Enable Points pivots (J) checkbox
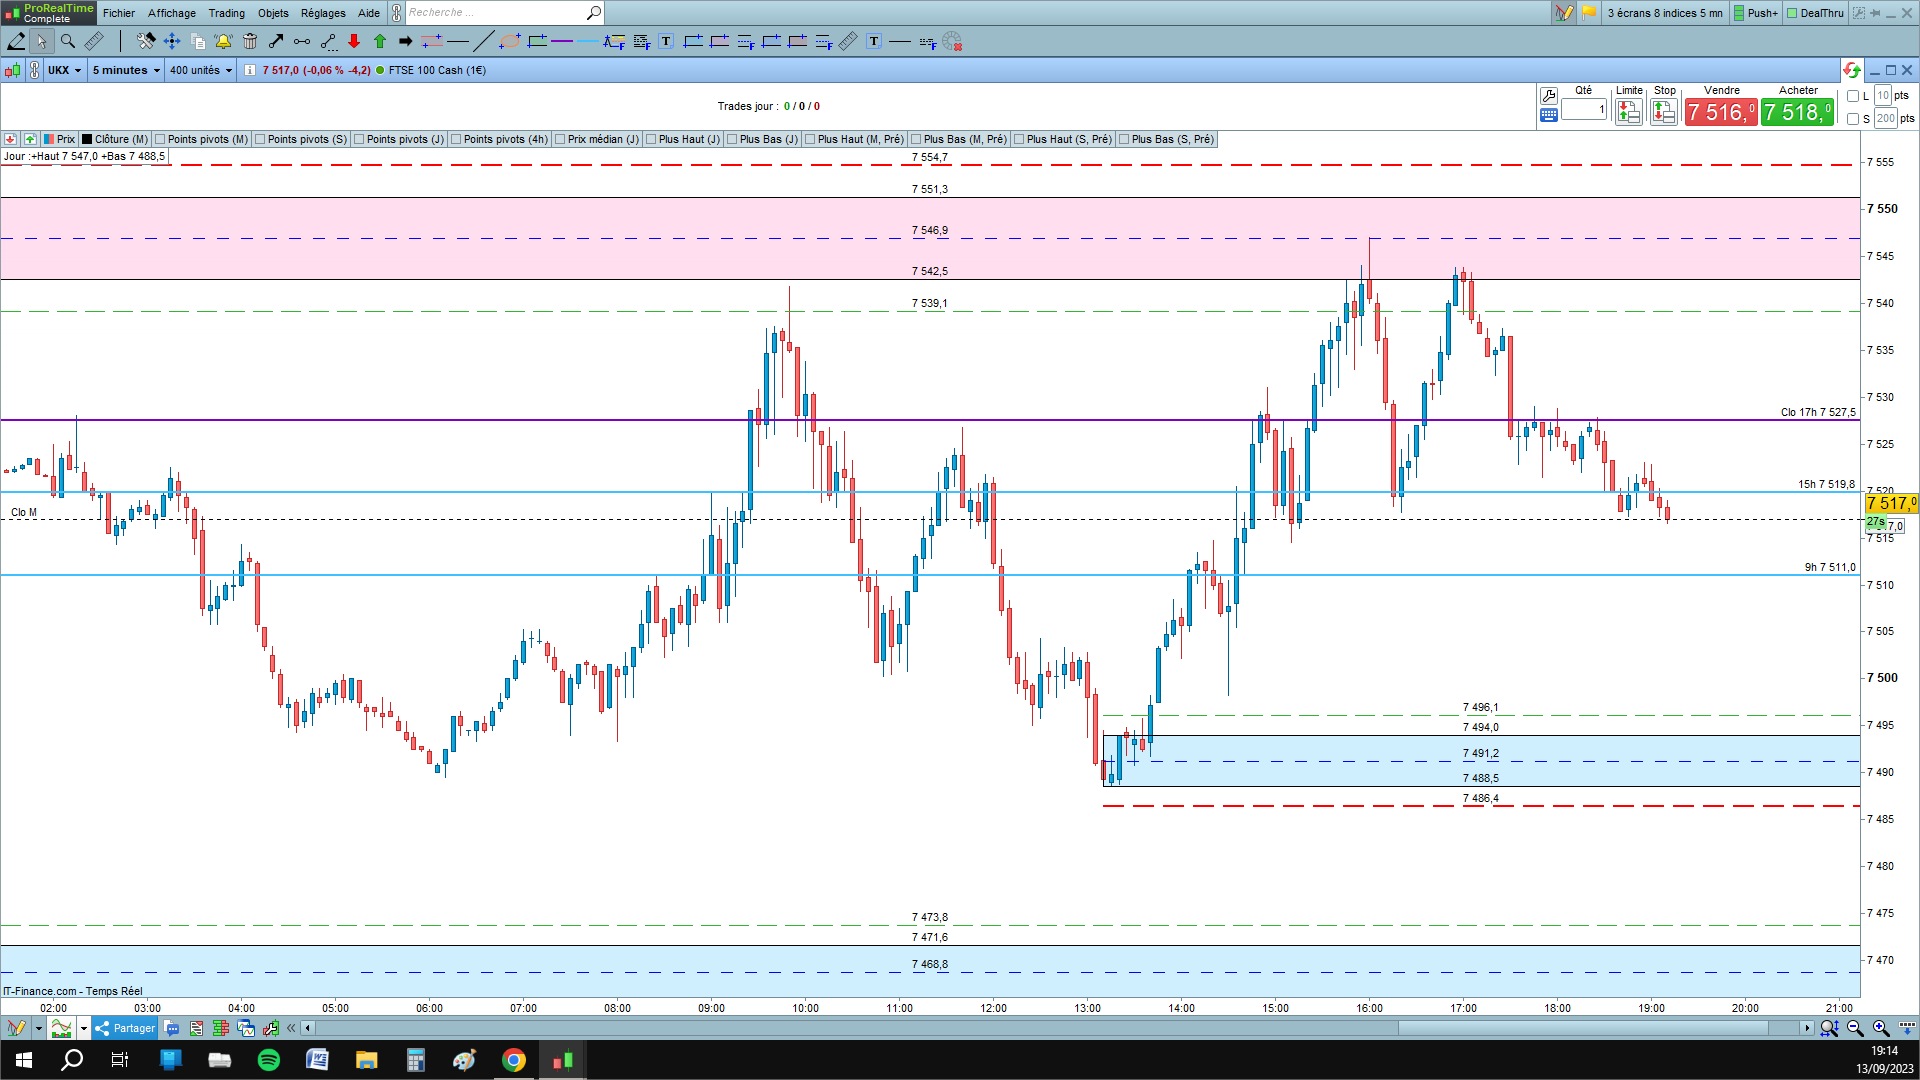 pyautogui.click(x=360, y=139)
